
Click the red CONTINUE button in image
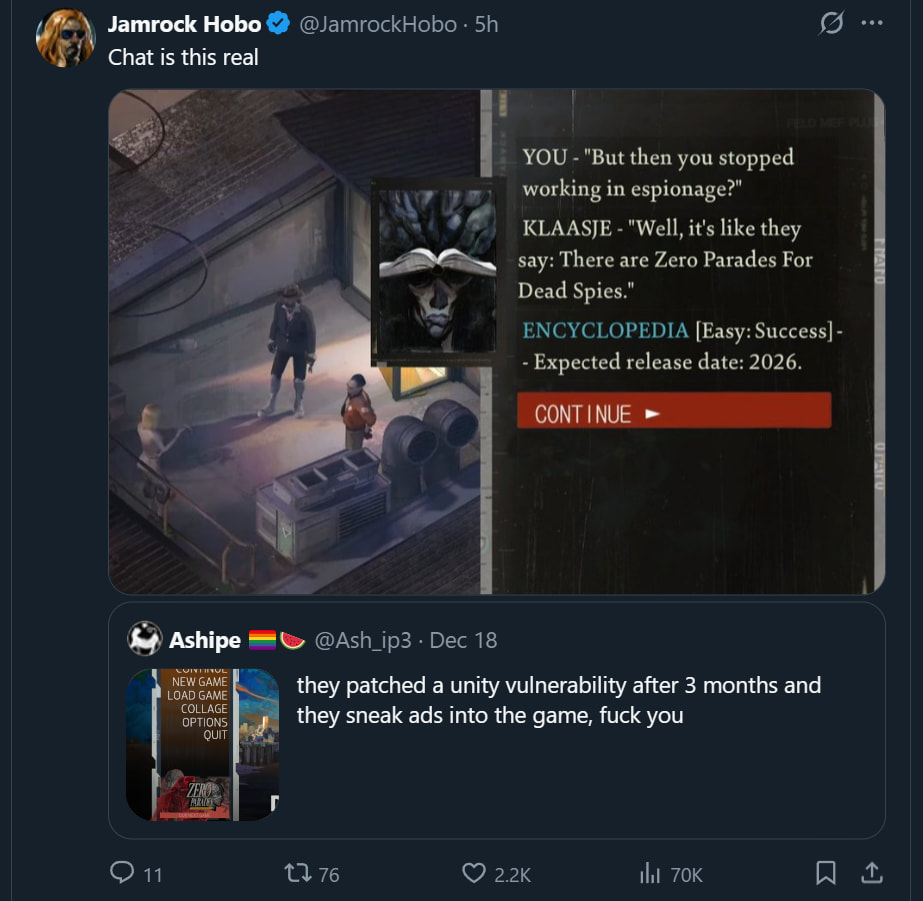pos(673,411)
